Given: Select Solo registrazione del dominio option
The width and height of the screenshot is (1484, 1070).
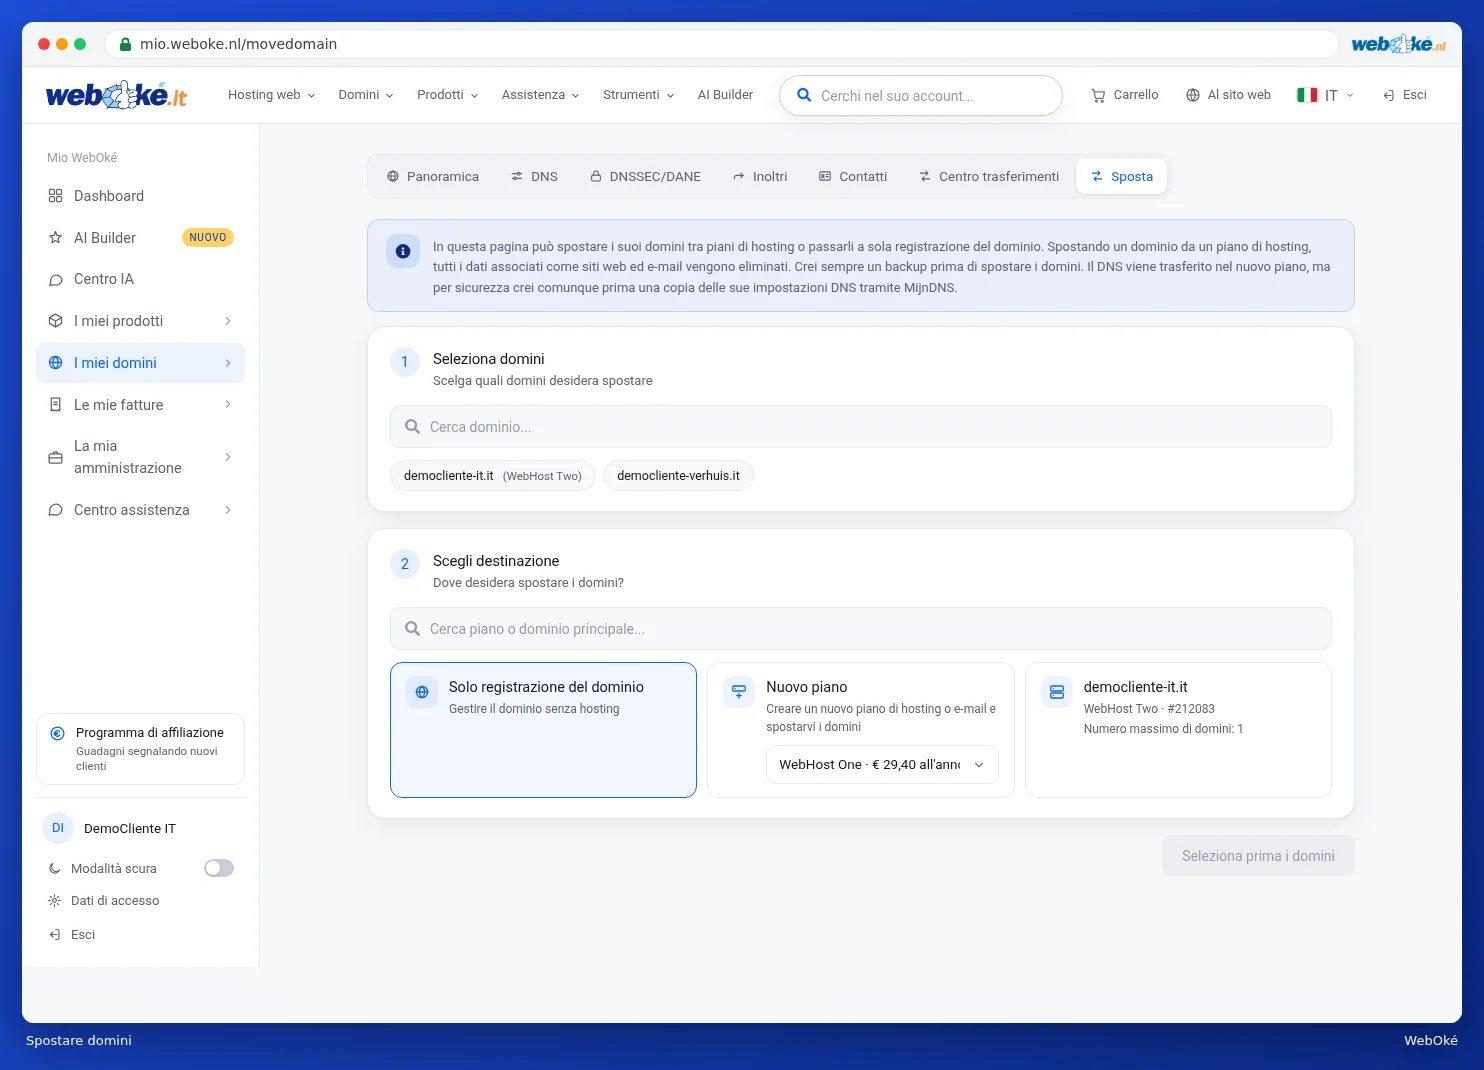Looking at the screenshot, I should tap(543, 730).
